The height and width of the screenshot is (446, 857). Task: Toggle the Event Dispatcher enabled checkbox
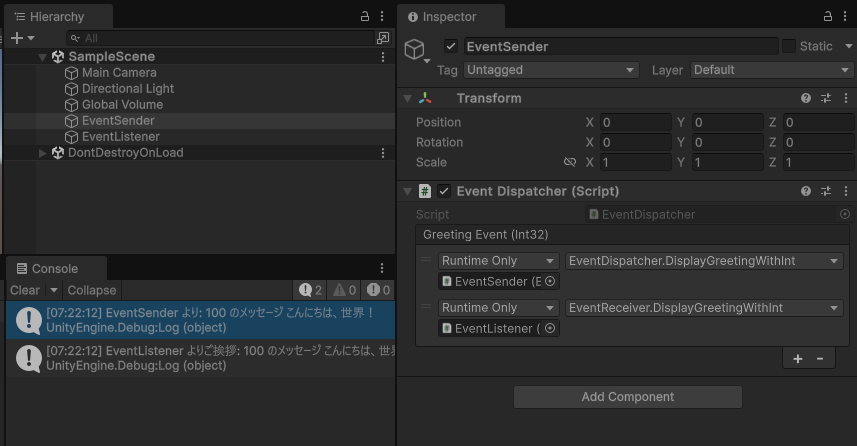(x=444, y=191)
